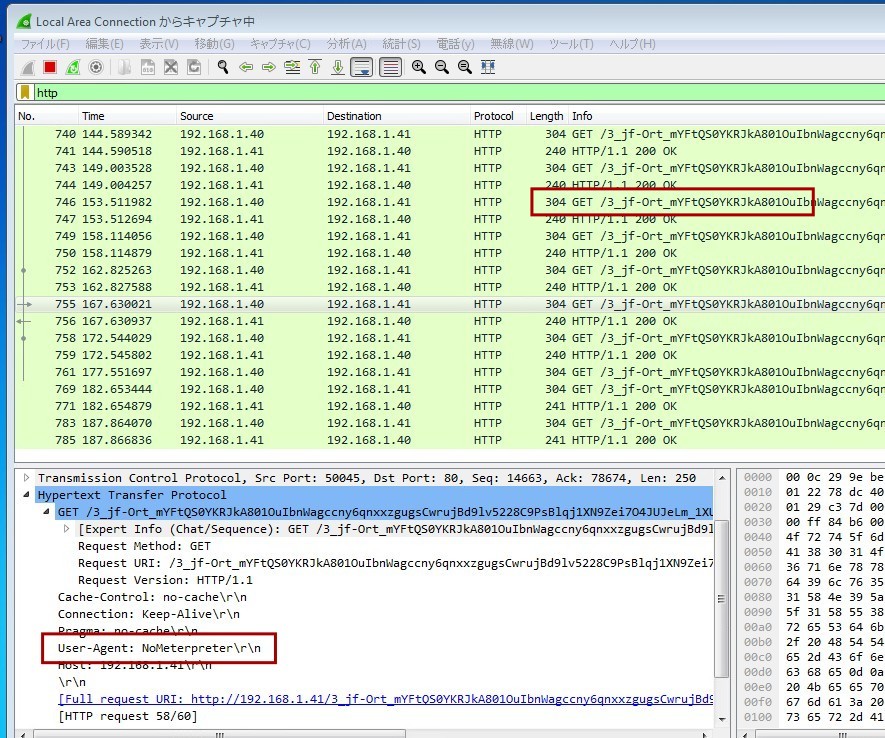The height and width of the screenshot is (738, 885).
Task: Open the ツール(T) menu
Action: click(571, 44)
